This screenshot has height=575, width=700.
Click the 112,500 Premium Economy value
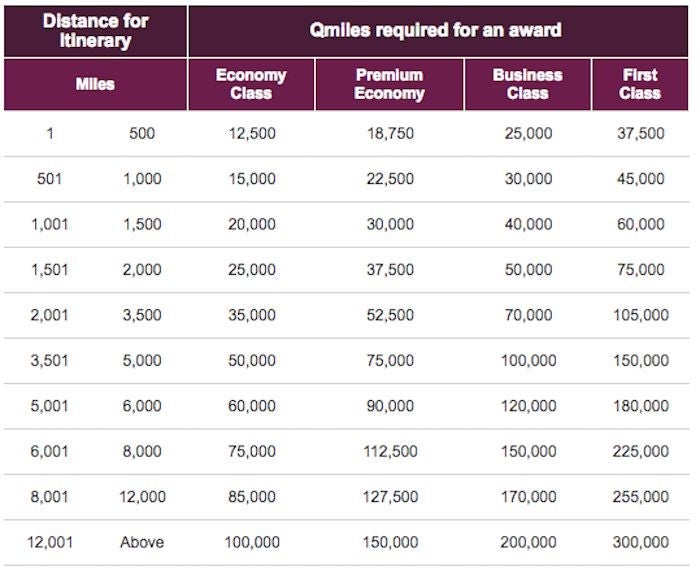[390, 451]
